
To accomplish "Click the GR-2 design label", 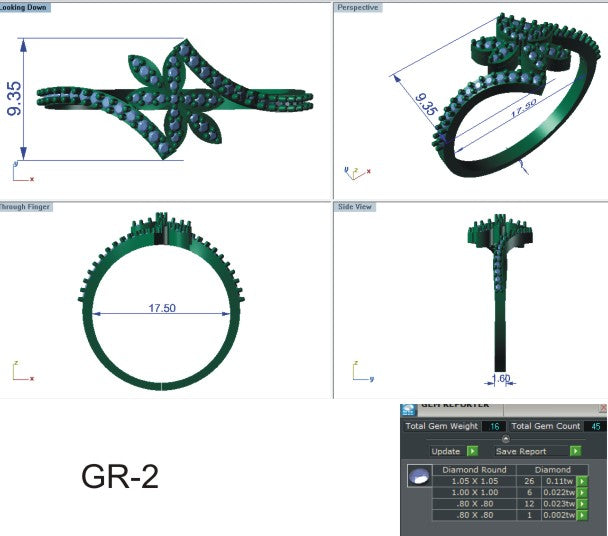I will pyautogui.click(x=120, y=477).
